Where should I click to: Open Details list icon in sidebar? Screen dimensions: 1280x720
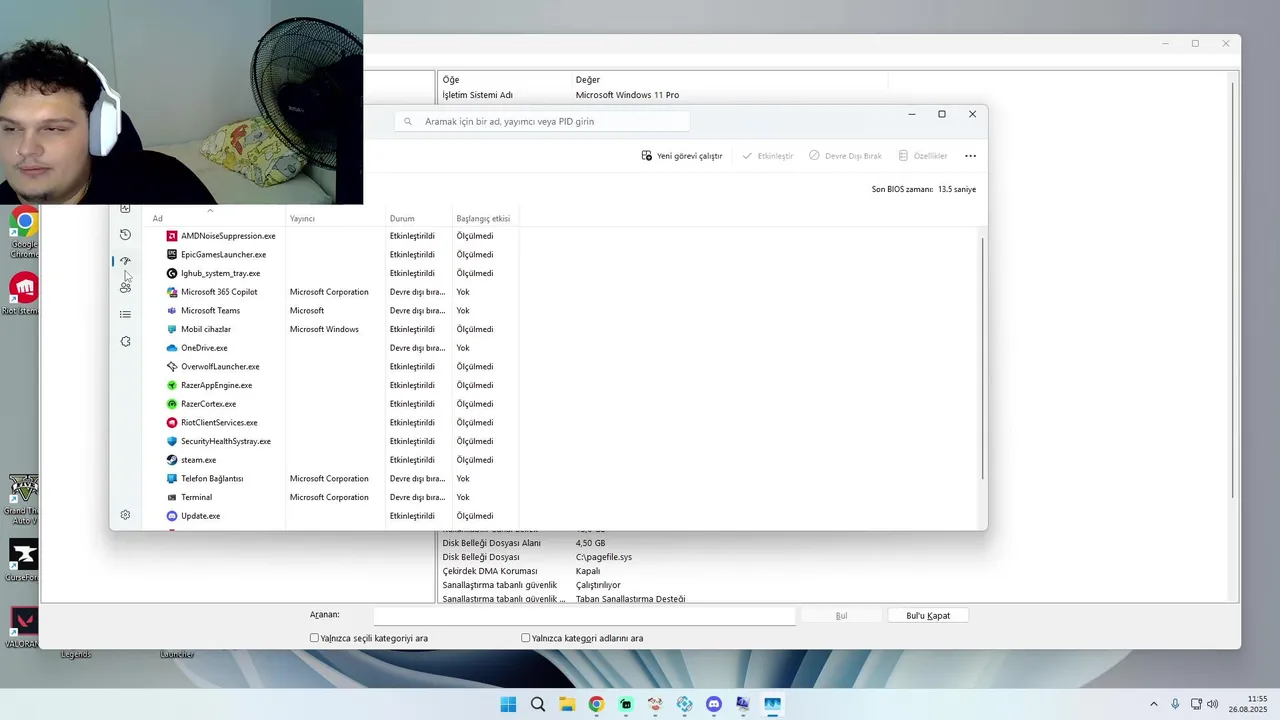point(125,314)
